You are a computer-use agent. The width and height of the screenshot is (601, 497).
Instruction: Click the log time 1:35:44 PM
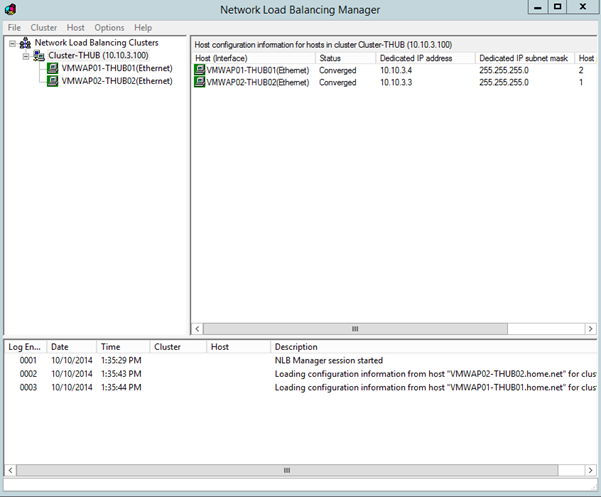pyautogui.click(x=121, y=387)
